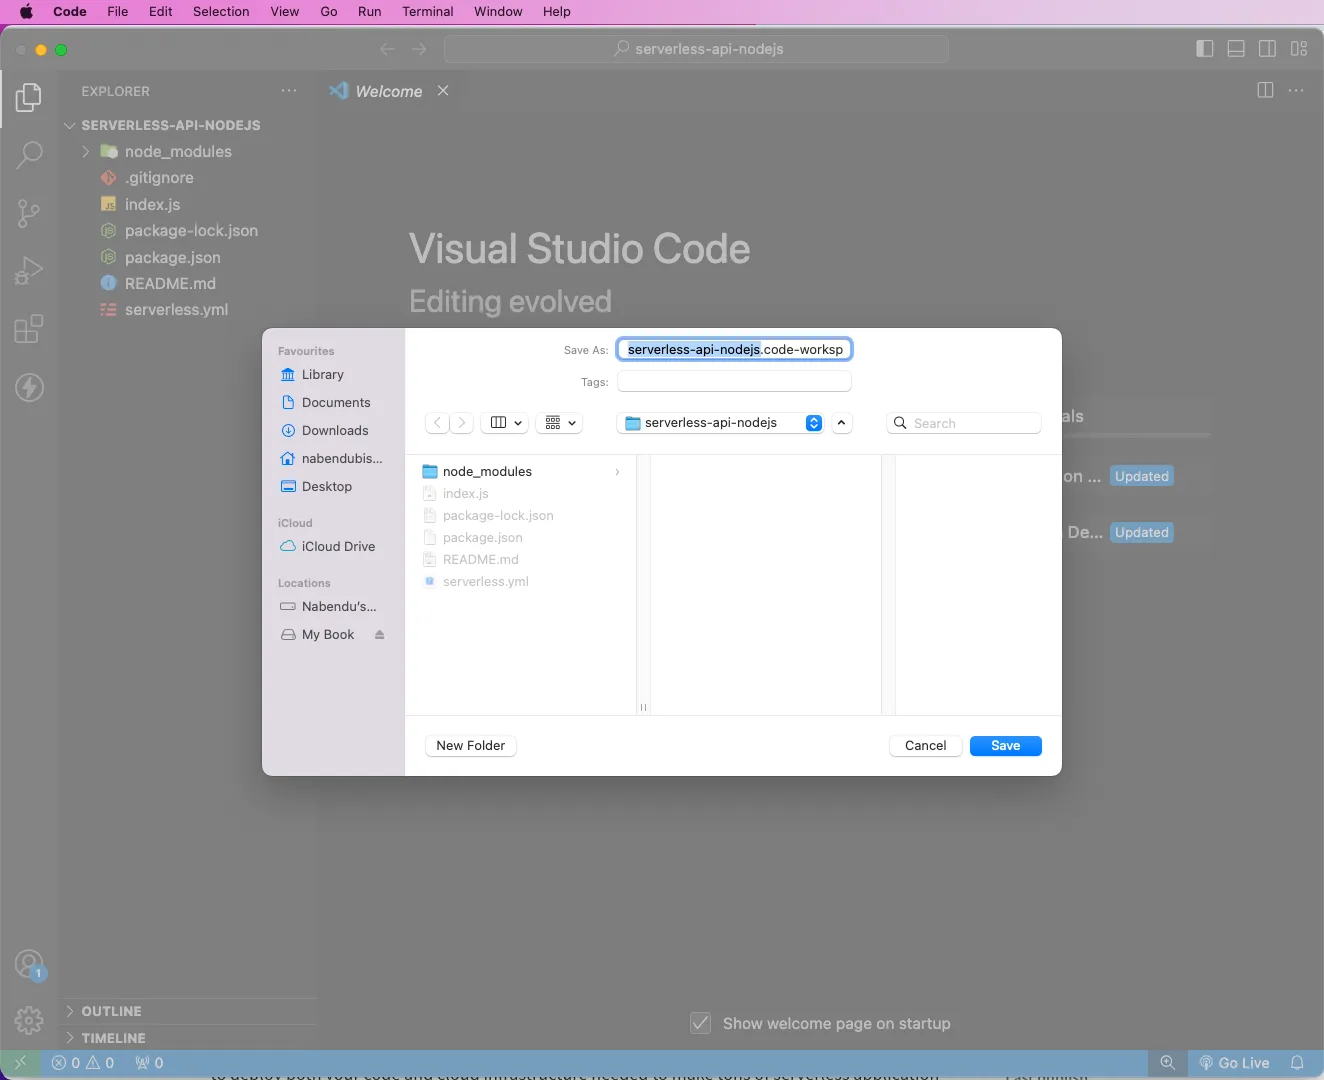Screen dimensions: 1324x1080
Task: Start Go Live server from status bar
Action: pos(1235,1063)
